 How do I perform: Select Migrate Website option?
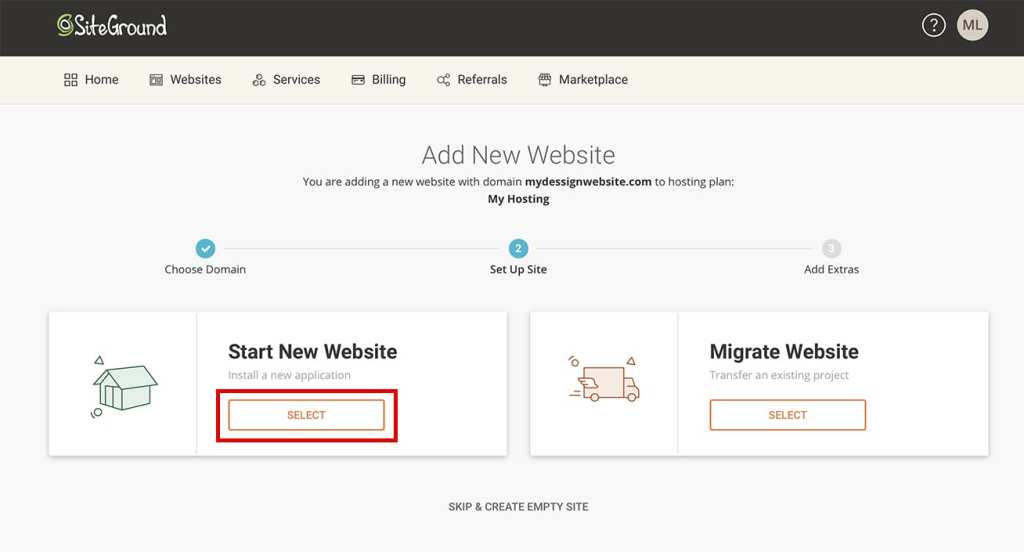[x=788, y=415]
